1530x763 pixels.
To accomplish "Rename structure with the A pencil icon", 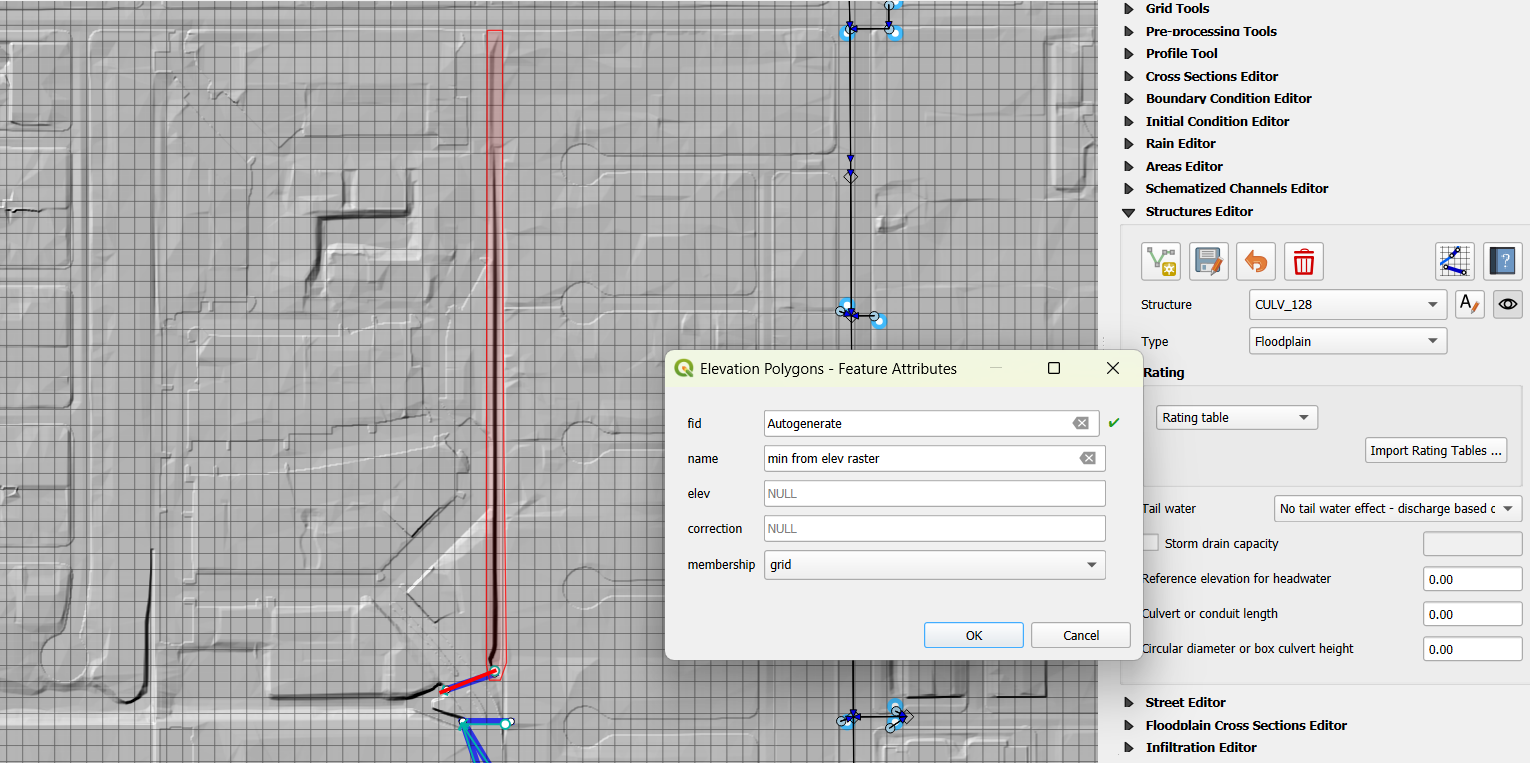I will coord(1469,304).
